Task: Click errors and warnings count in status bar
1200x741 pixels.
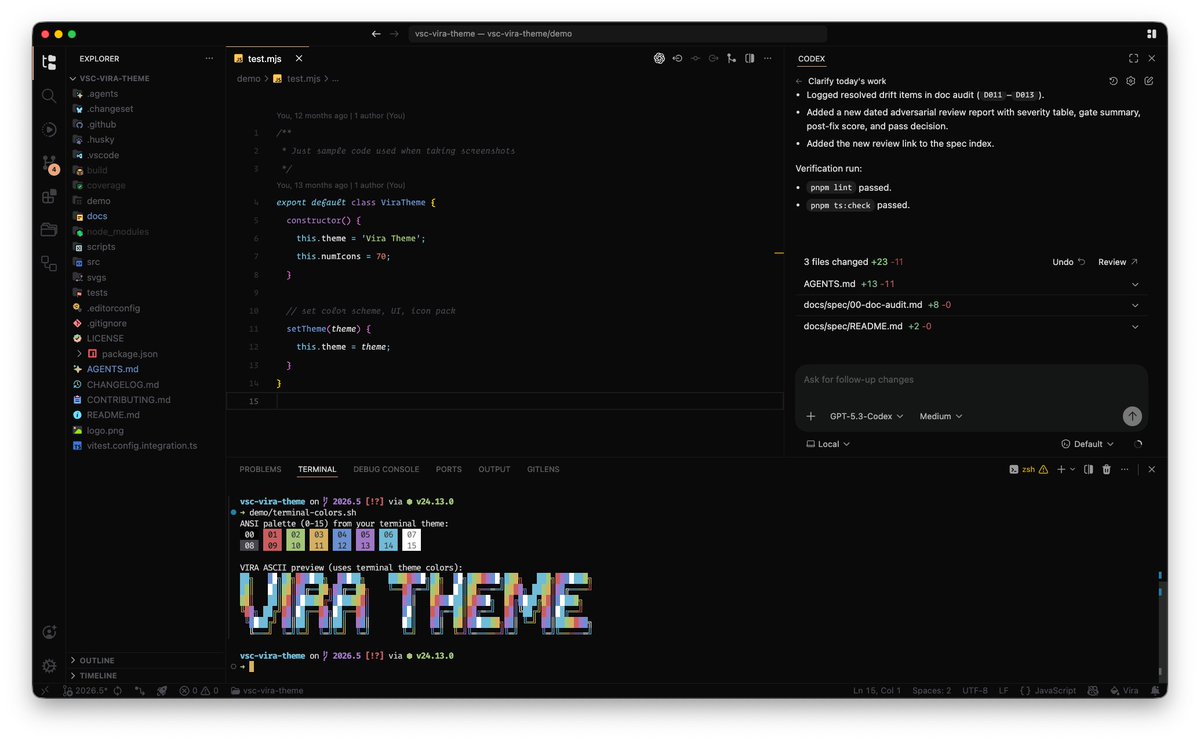Action: pos(201,691)
